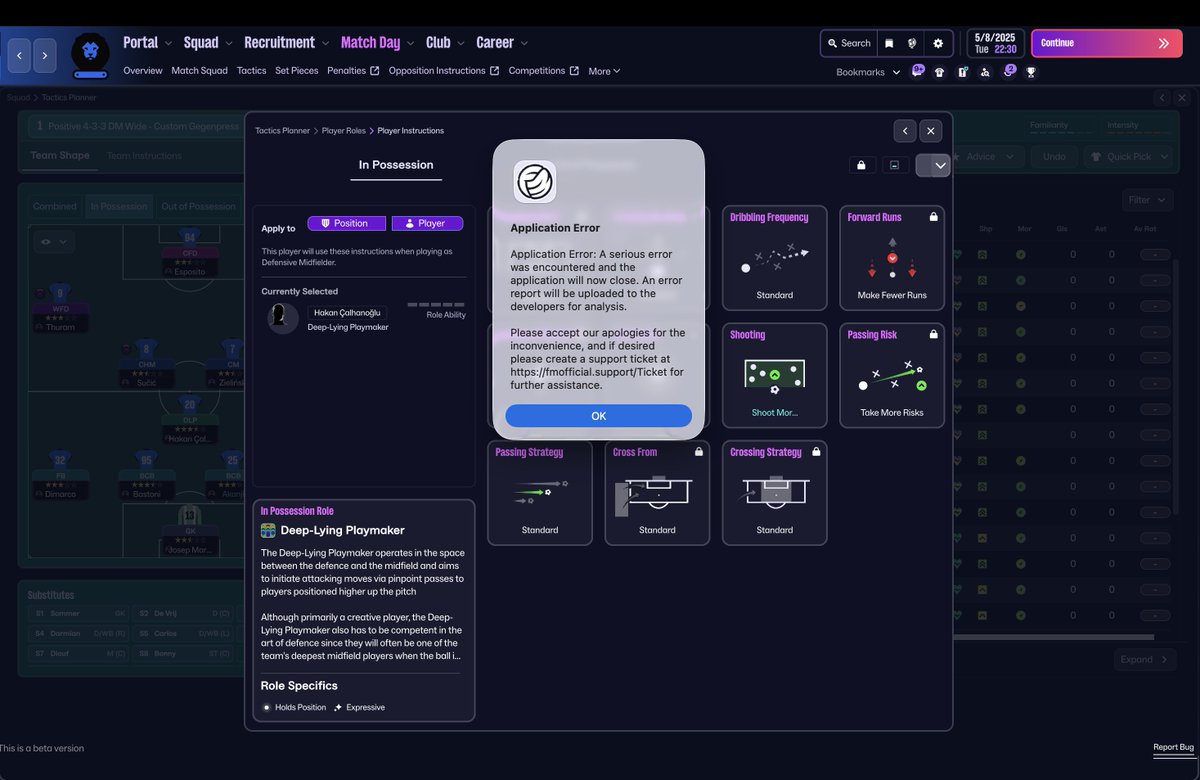The width and height of the screenshot is (1200, 780).
Task: Open the scouting icon near Bookmarks
Action: click(985, 72)
